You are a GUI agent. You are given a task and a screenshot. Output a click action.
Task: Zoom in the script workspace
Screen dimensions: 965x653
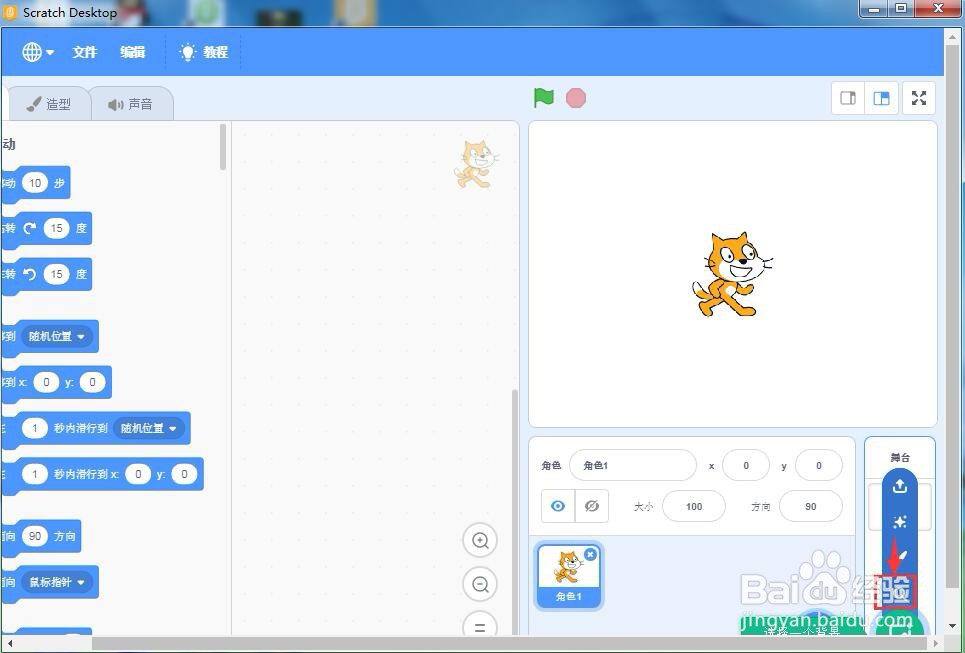(x=480, y=540)
